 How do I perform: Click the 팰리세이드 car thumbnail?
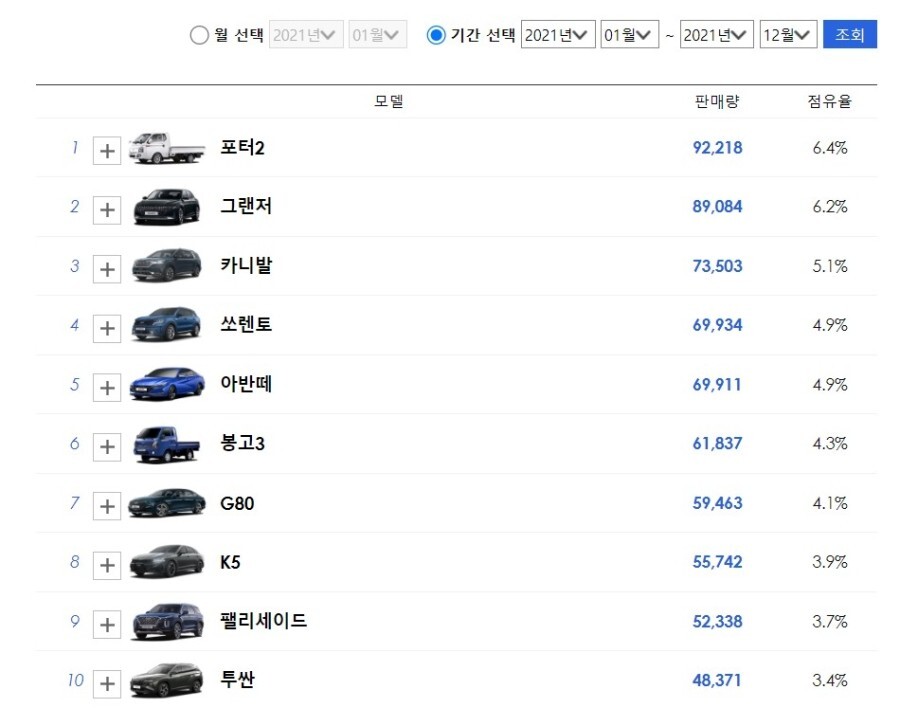[x=168, y=622]
